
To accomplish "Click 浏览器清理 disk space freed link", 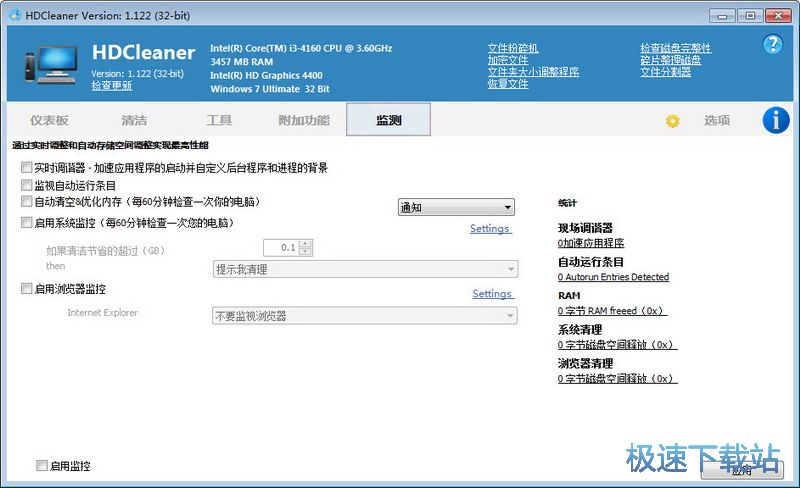I will [617, 378].
